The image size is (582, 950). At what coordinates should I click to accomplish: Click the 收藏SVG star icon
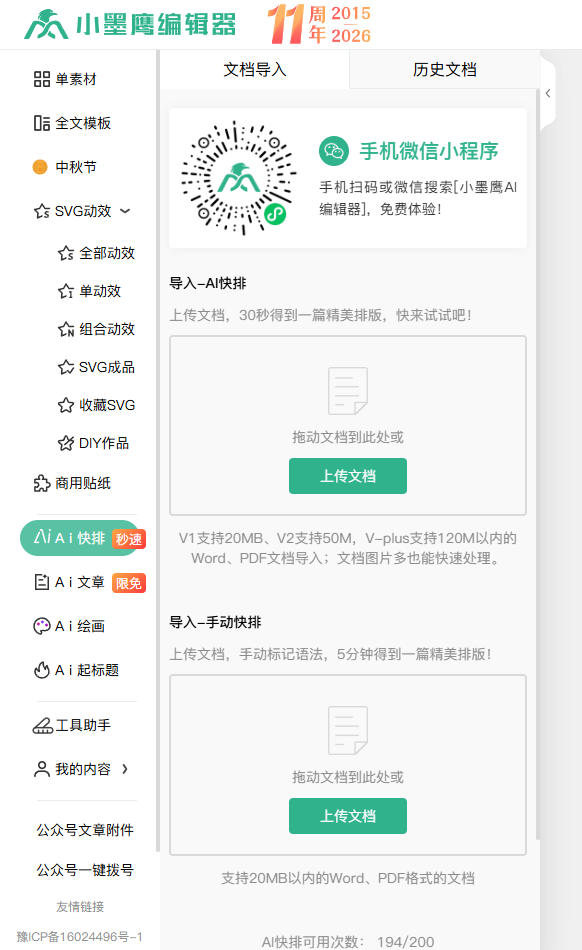tap(66, 405)
